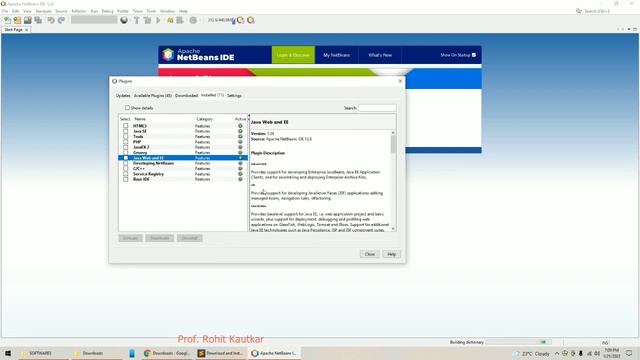Click the plugin Search input field
The image size is (640, 360).
click(377, 108)
